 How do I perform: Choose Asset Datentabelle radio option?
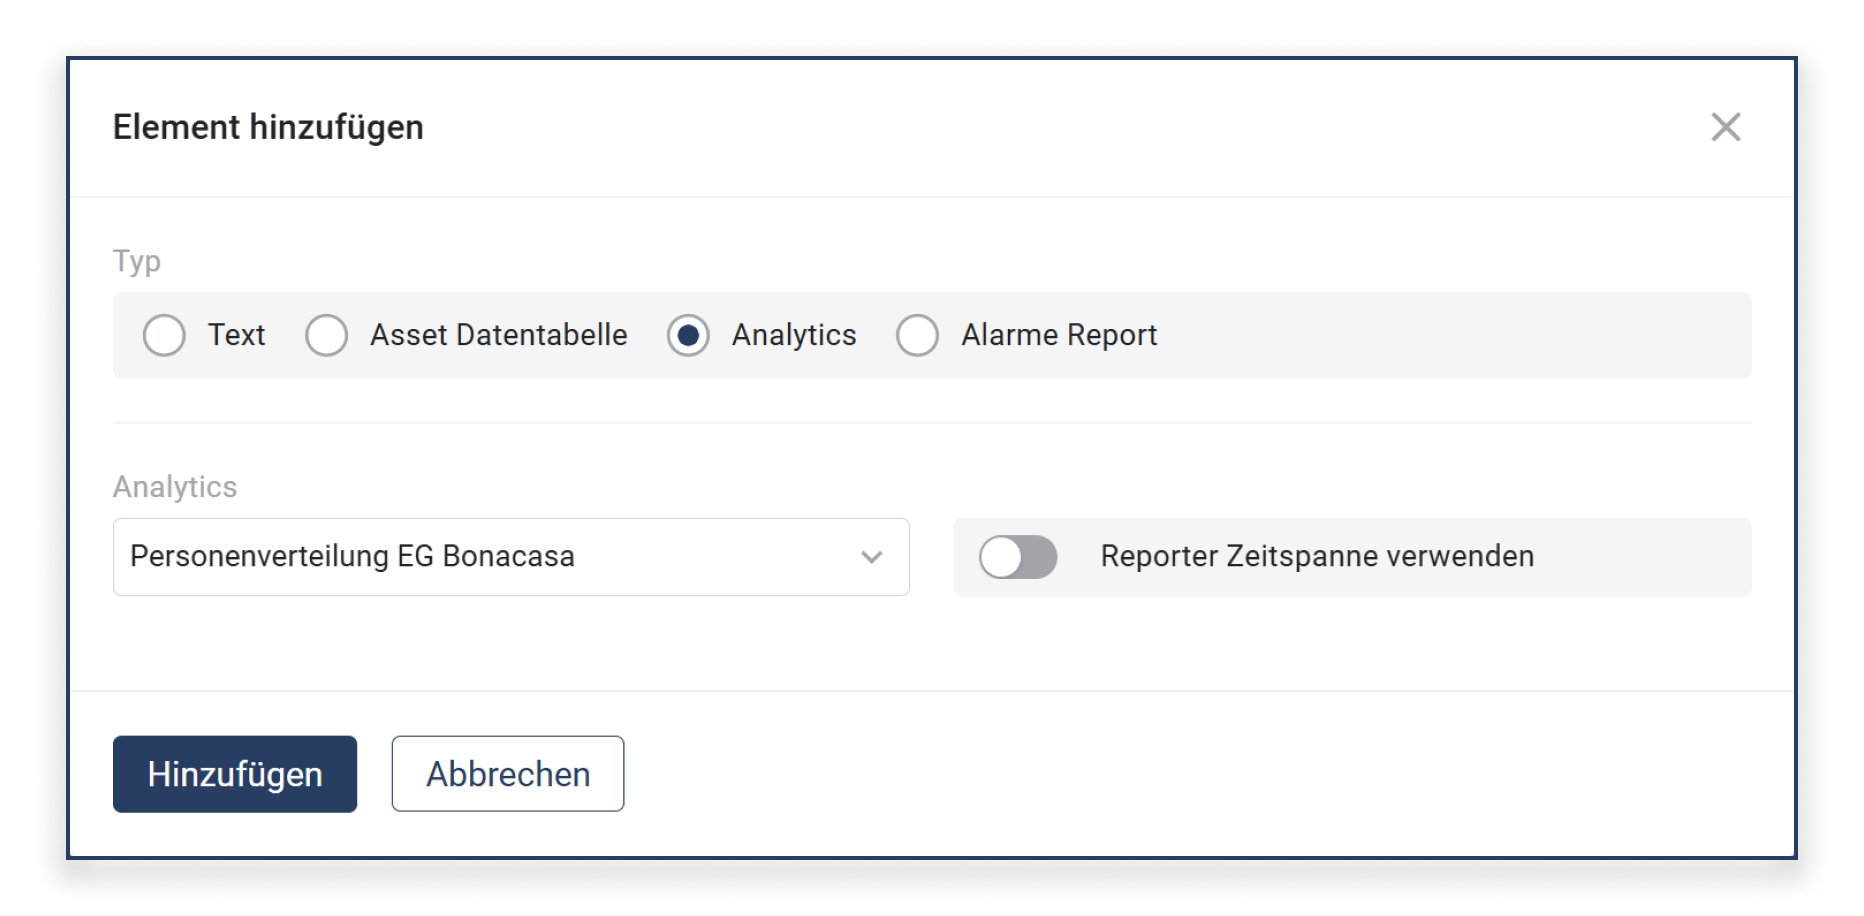tap(327, 335)
